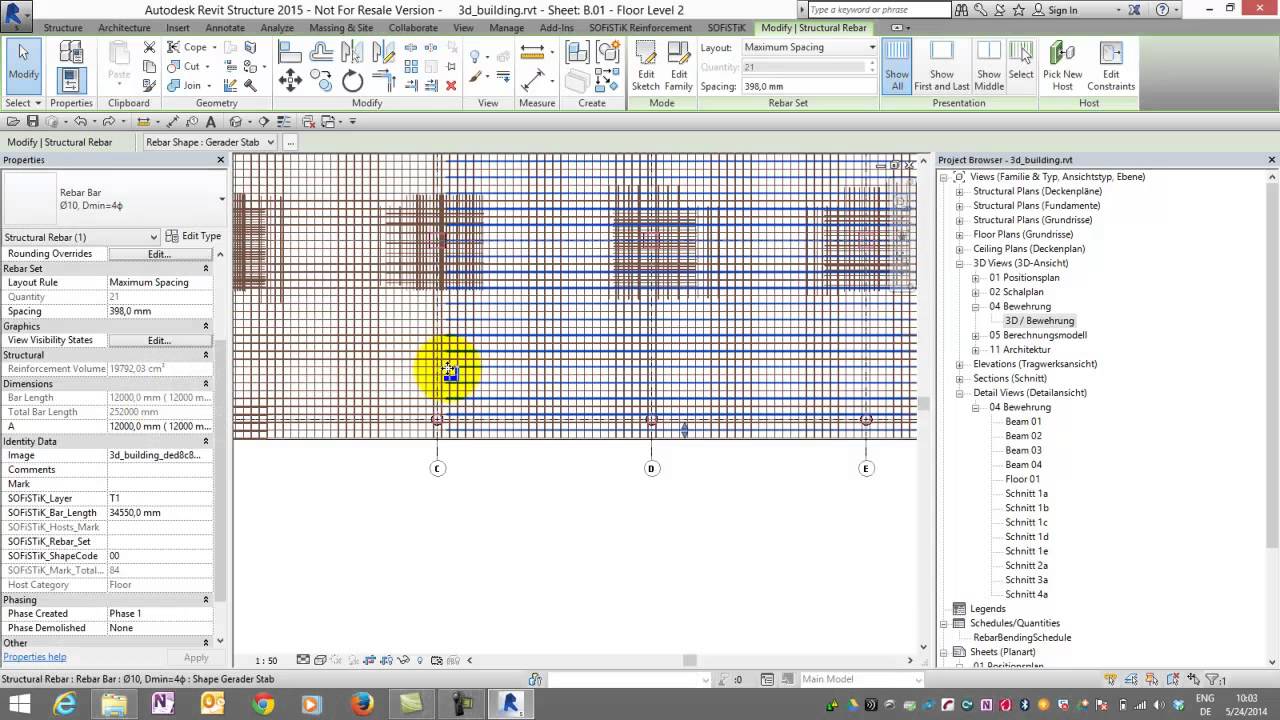Select Beam 01 in Project Browser
This screenshot has height=720, width=1280.
click(x=1023, y=422)
